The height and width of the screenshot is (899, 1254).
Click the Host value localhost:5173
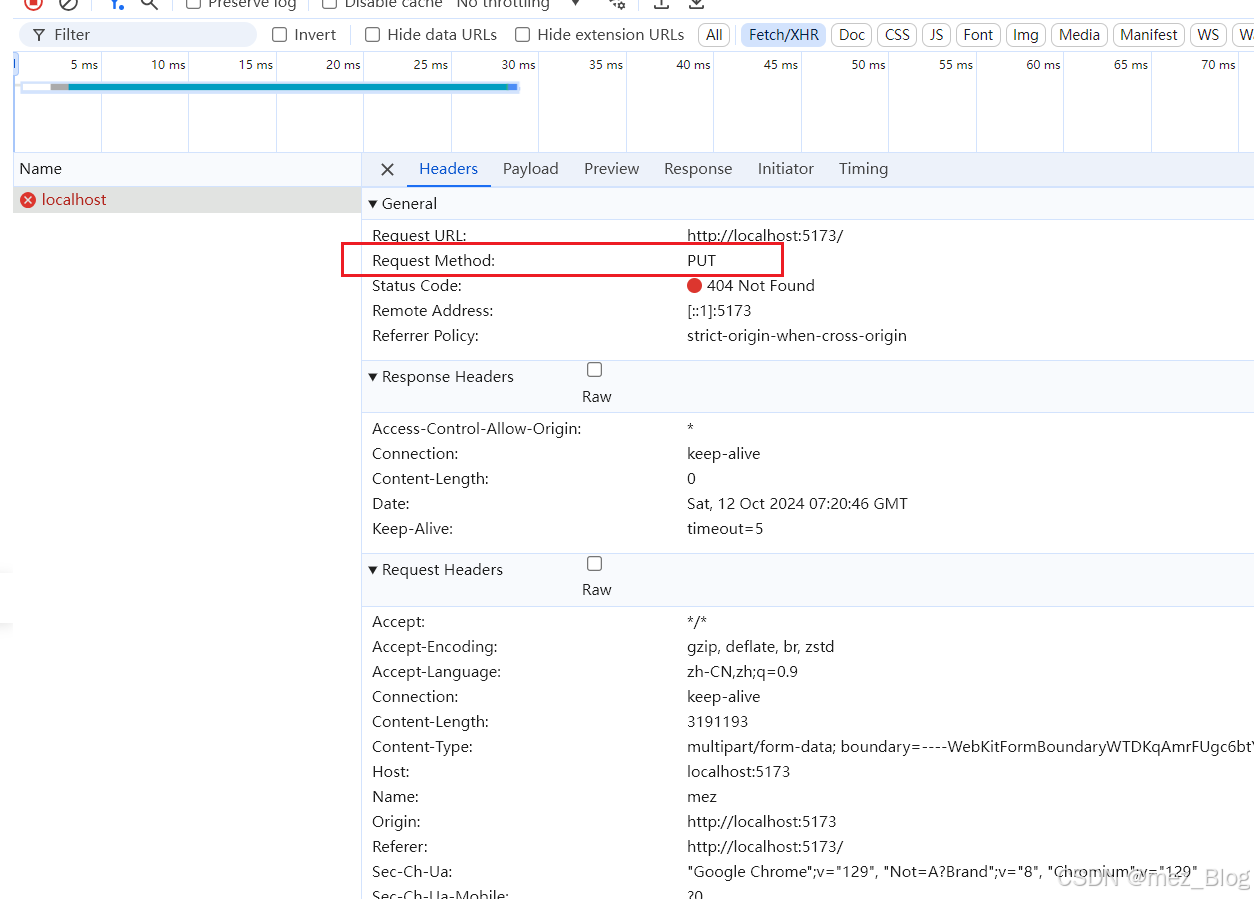coord(738,772)
